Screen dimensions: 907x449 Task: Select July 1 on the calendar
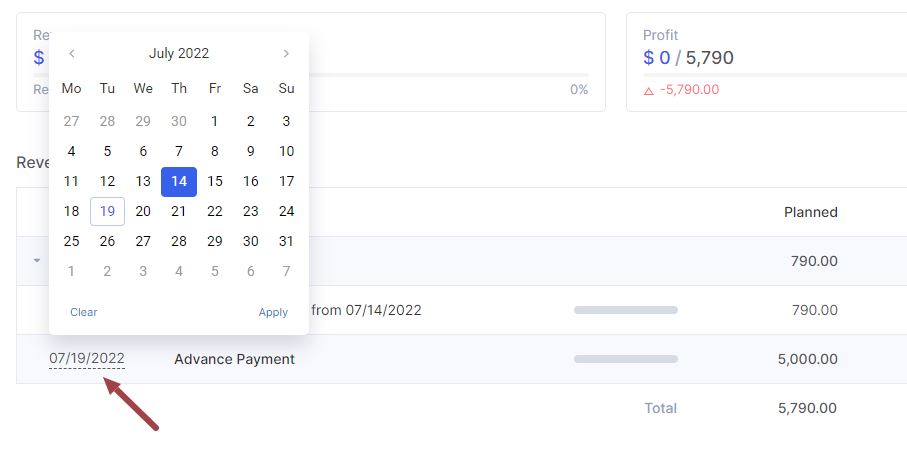215,122
